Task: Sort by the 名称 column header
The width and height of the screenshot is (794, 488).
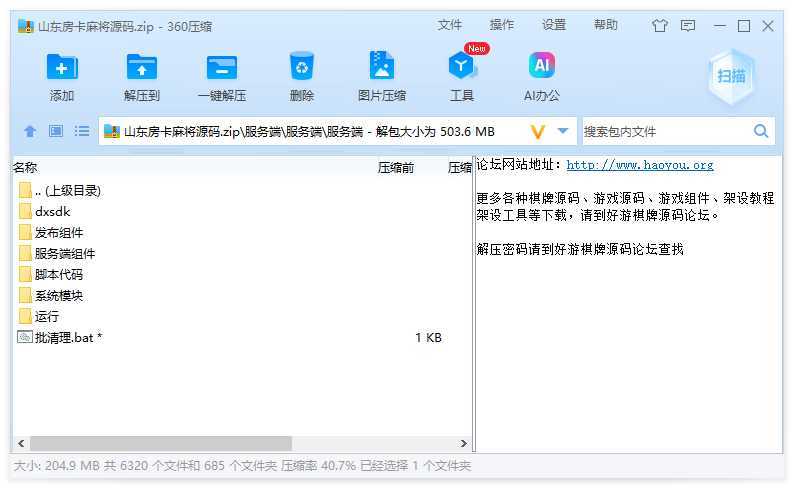Action: [x=25, y=168]
